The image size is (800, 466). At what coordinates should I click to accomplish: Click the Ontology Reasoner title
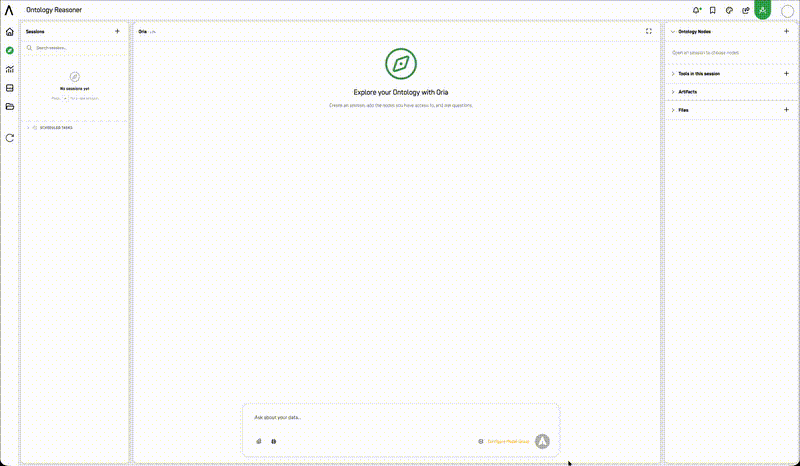54,10
